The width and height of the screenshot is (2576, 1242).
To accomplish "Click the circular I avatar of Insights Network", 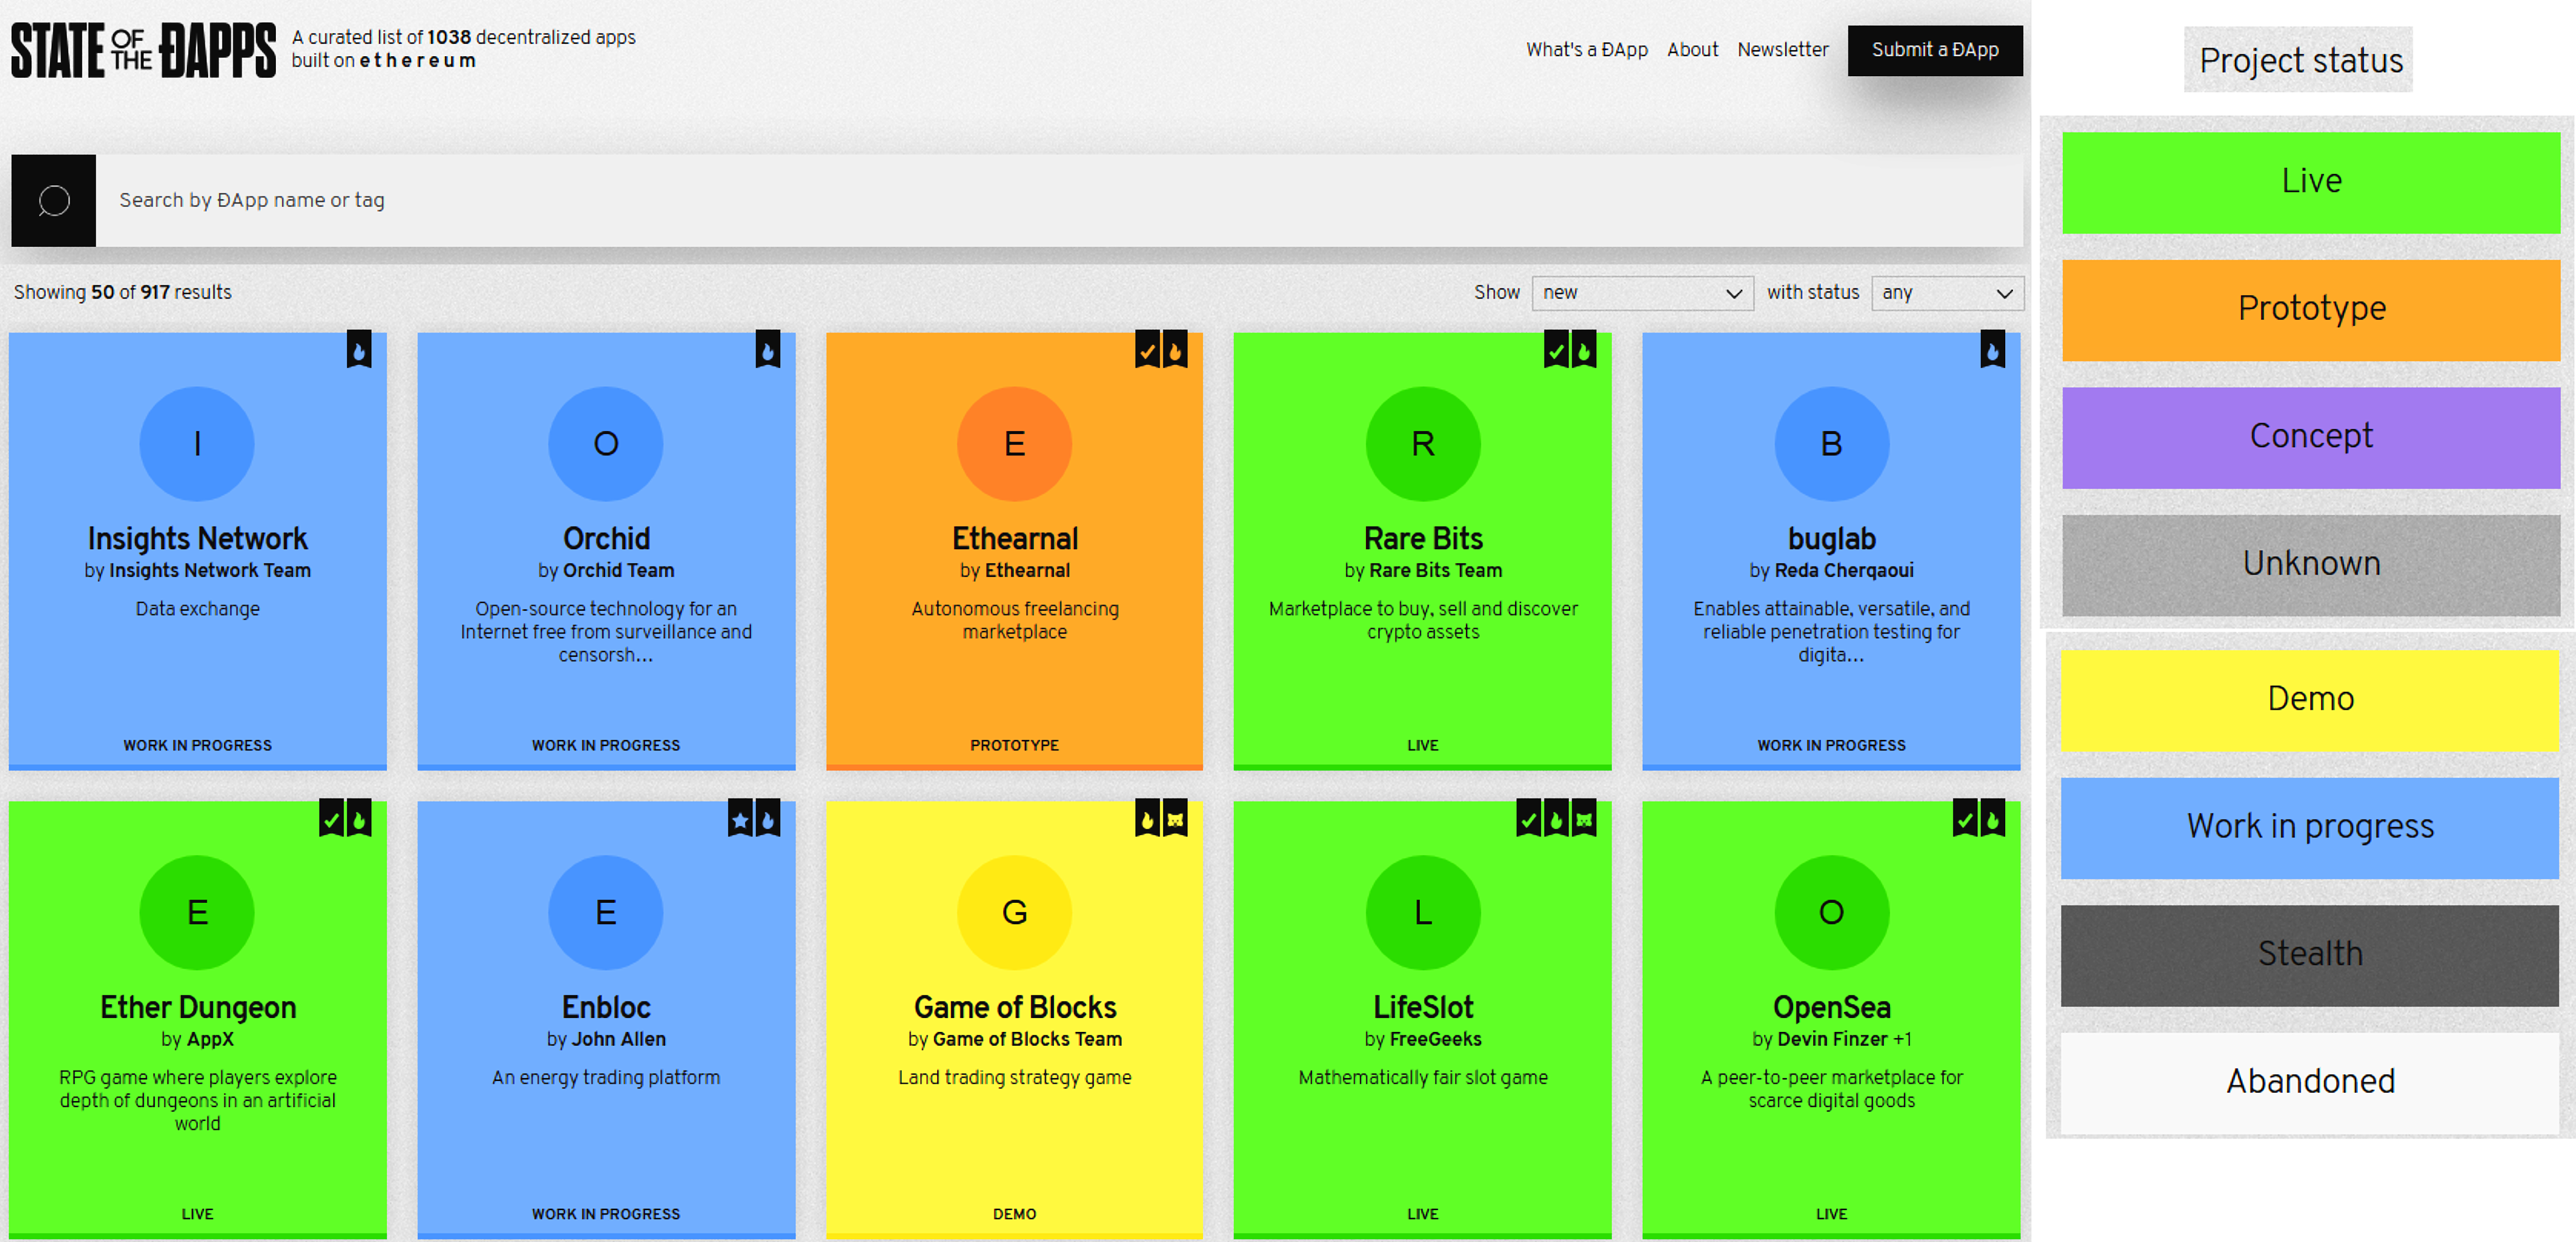I will coord(197,443).
